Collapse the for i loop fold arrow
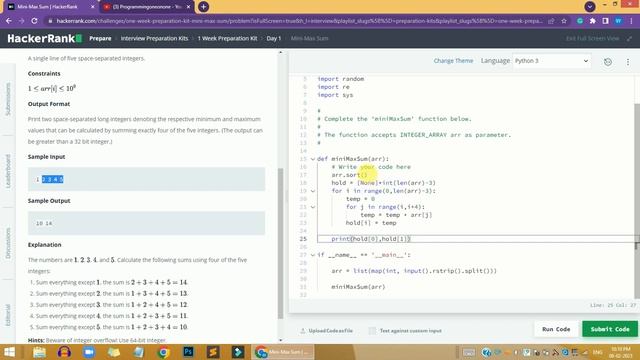The width and height of the screenshot is (640, 360). click(313, 191)
